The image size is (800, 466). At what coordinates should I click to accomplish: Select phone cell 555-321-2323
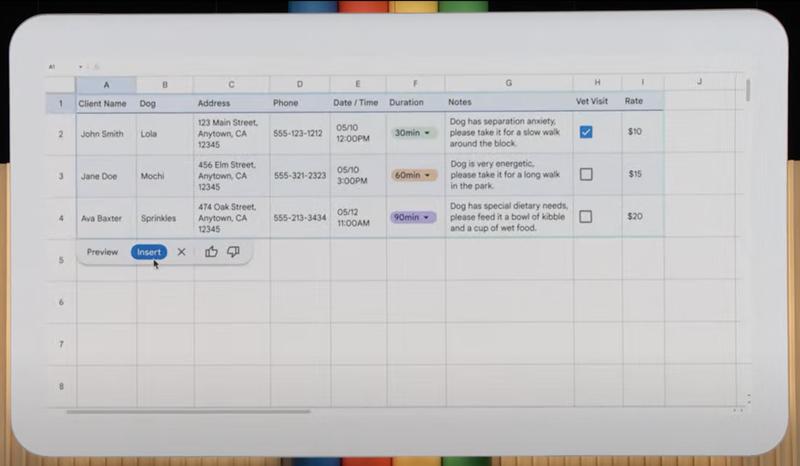pyautogui.click(x=300, y=176)
